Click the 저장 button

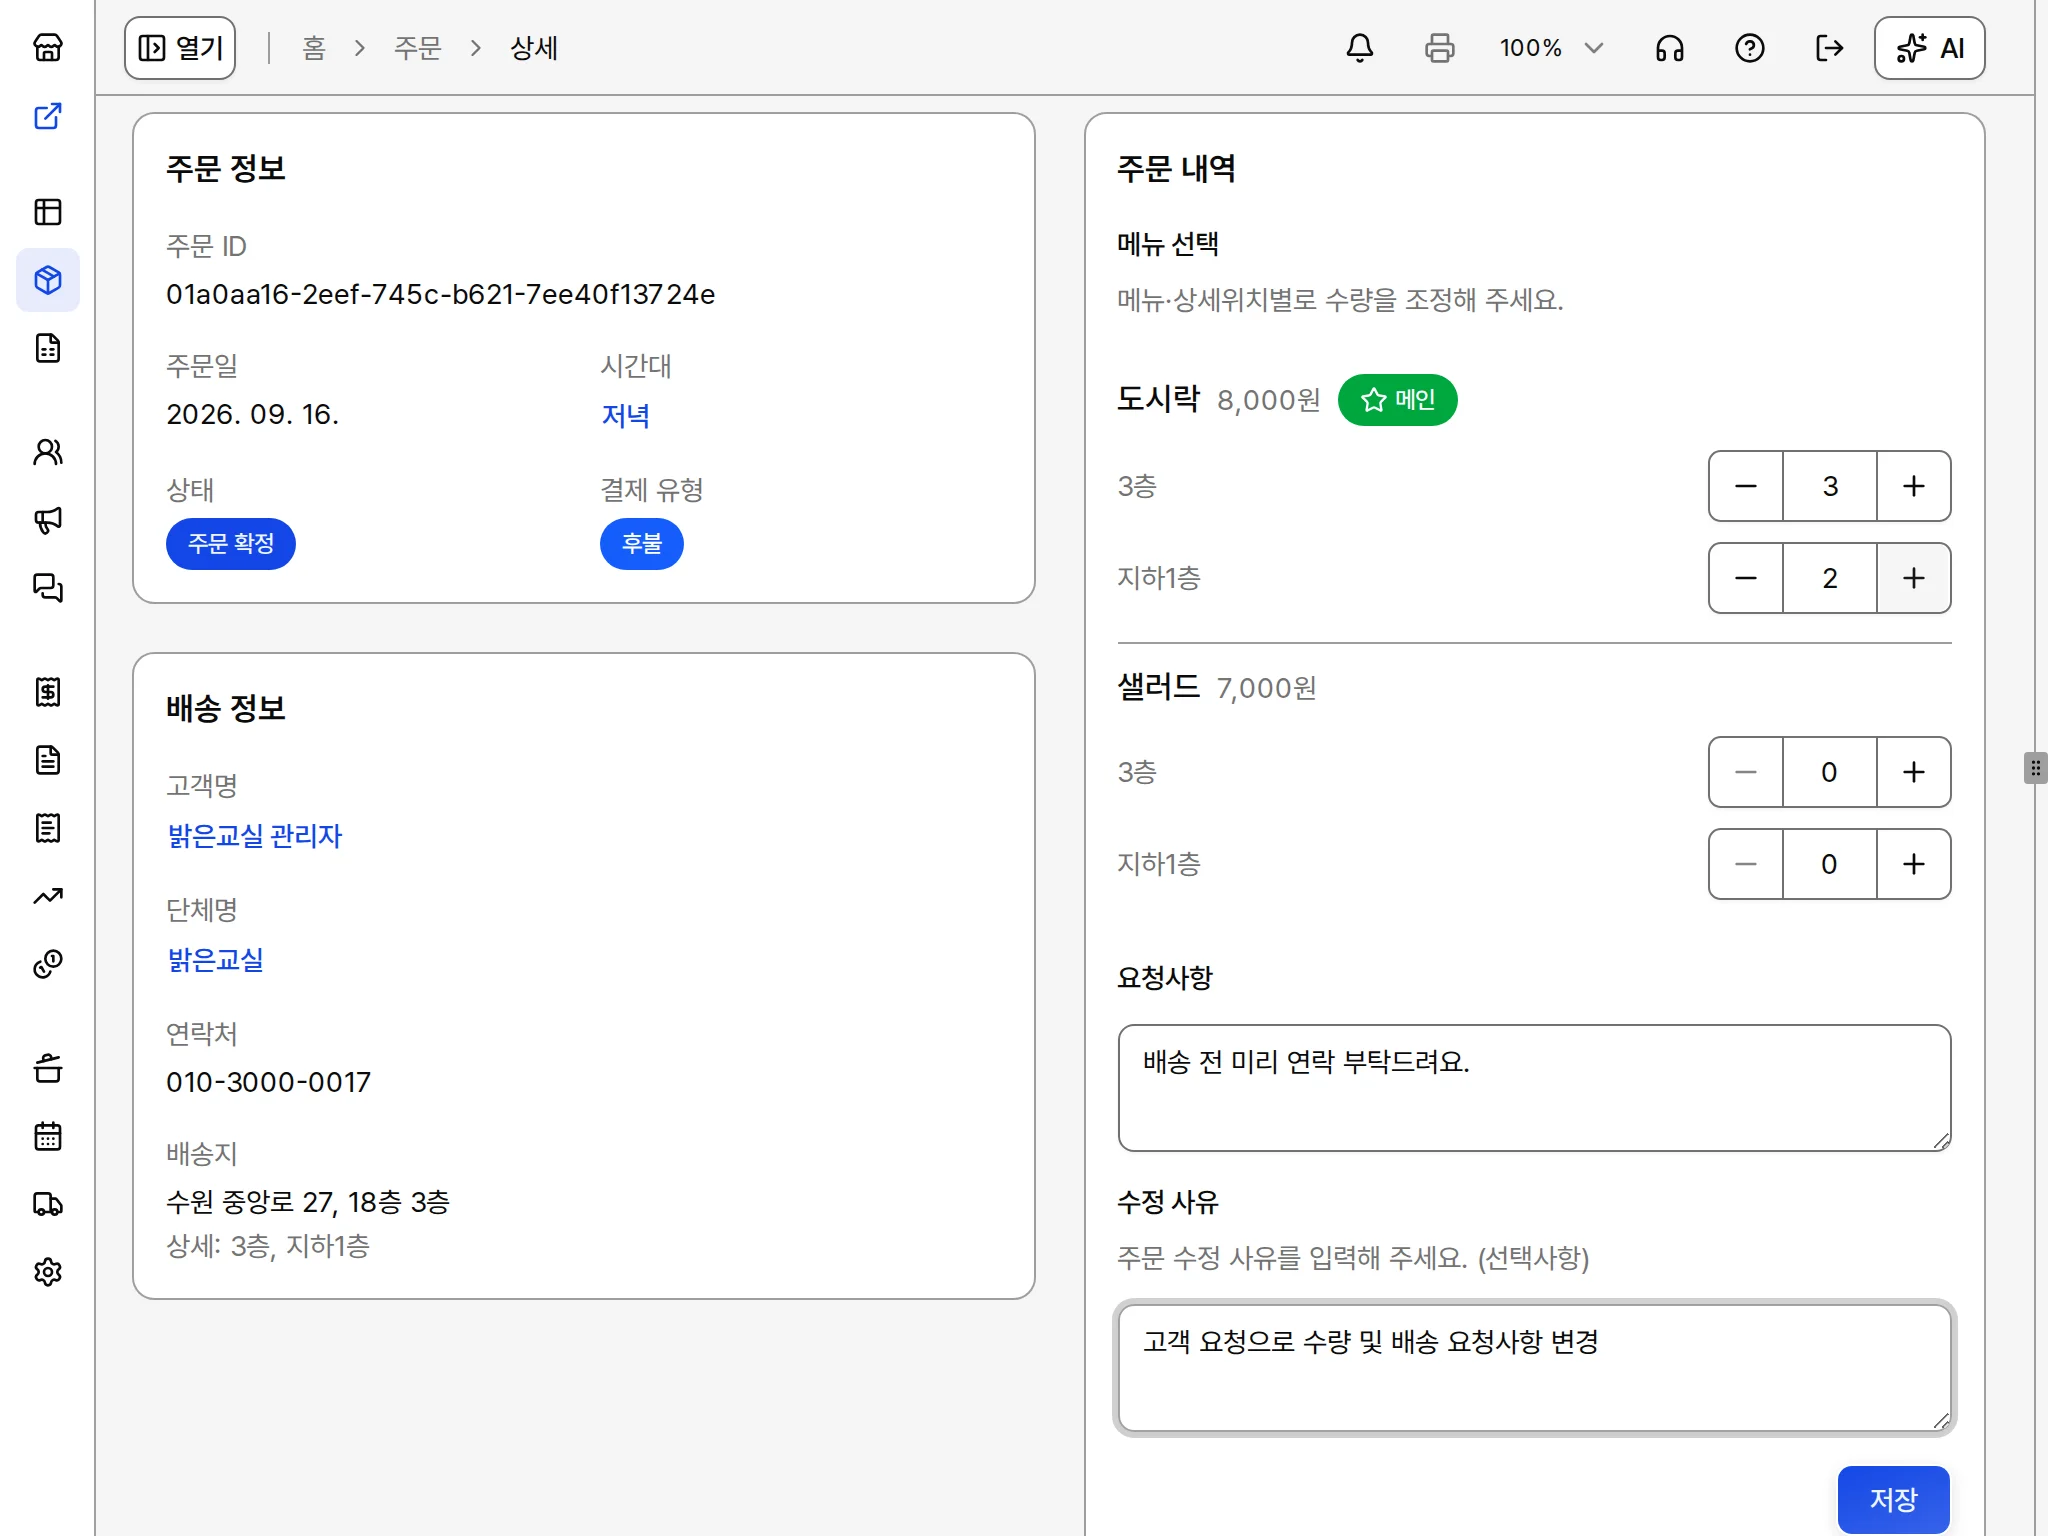(x=1893, y=1499)
